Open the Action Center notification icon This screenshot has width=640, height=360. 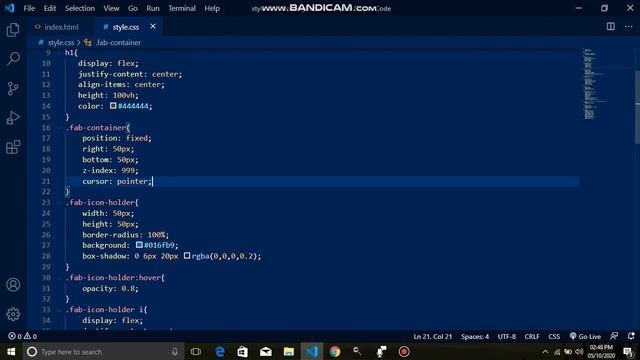pyautogui.click(x=629, y=351)
